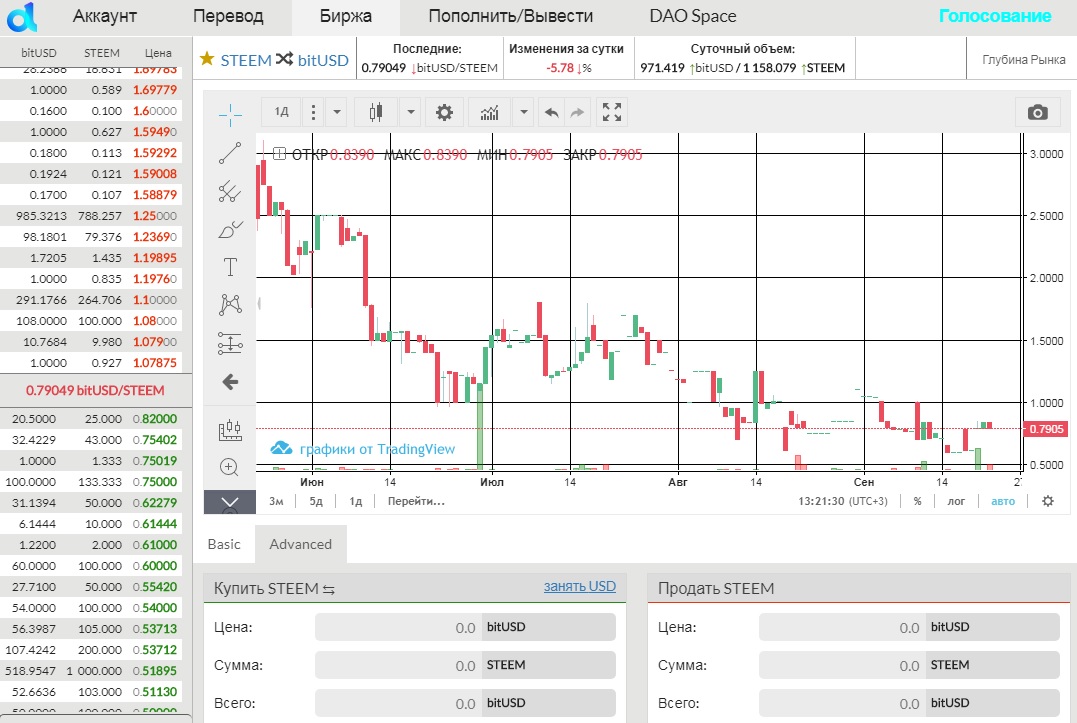Screen dimensions: 1077x723
Task: Open Глубина Рынка market depth
Action: [1023, 59]
